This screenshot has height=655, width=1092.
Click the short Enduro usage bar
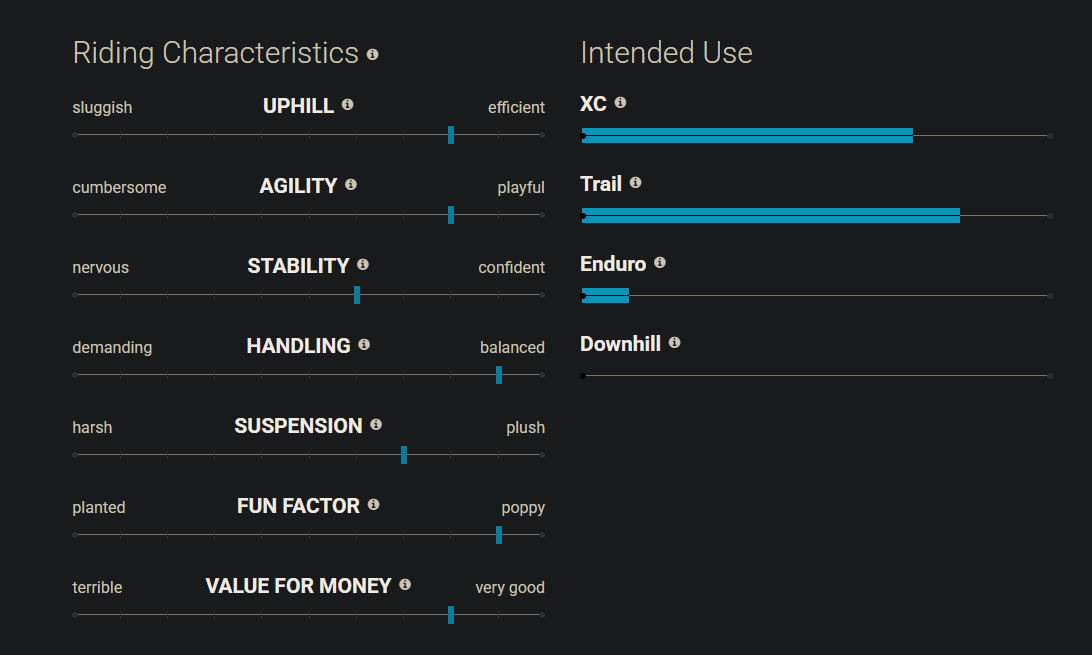click(x=605, y=296)
